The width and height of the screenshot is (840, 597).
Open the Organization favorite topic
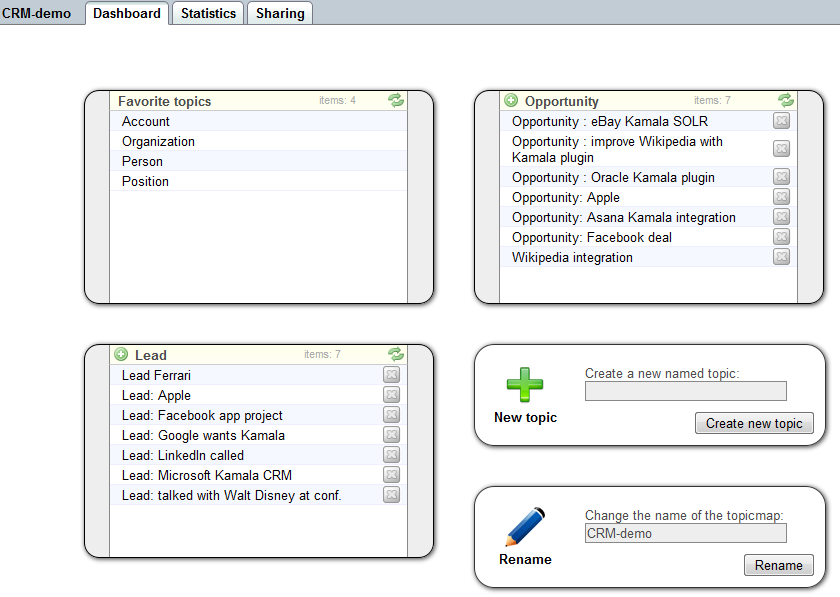pos(158,141)
